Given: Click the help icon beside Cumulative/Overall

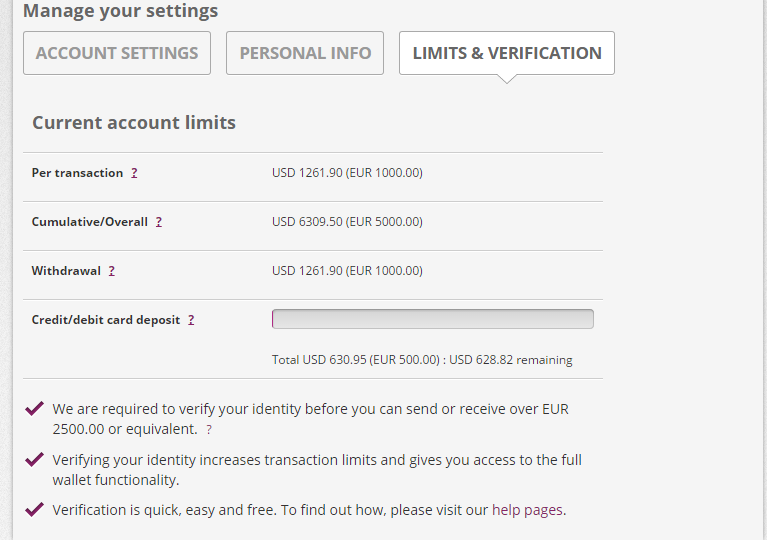Looking at the screenshot, I should point(159,222).
